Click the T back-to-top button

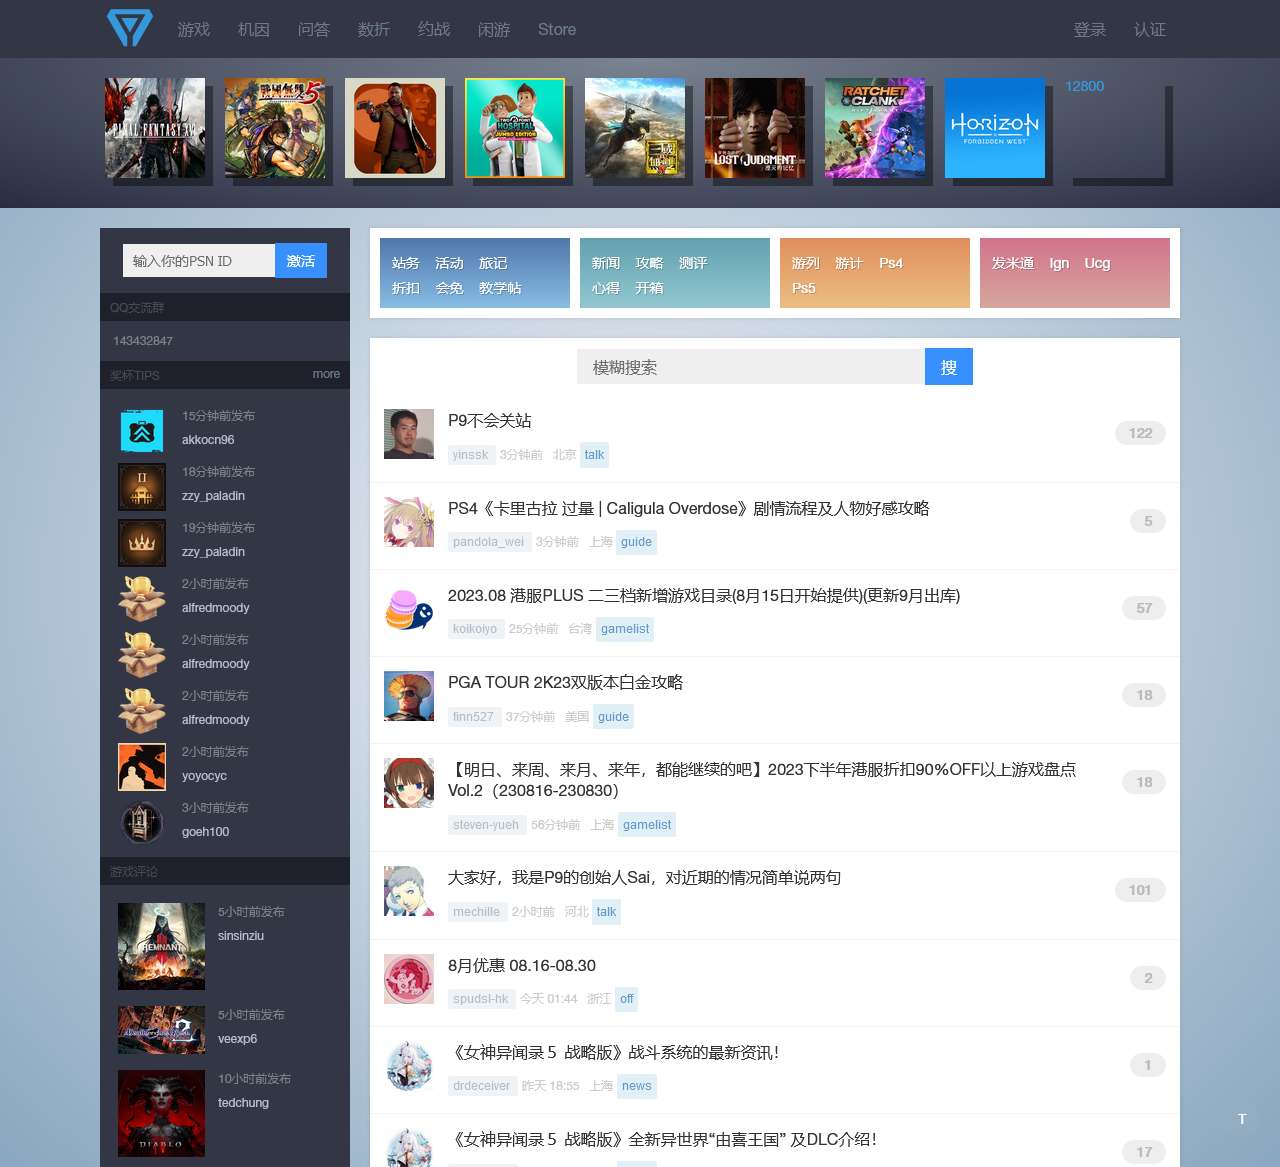point(1242,1119)
